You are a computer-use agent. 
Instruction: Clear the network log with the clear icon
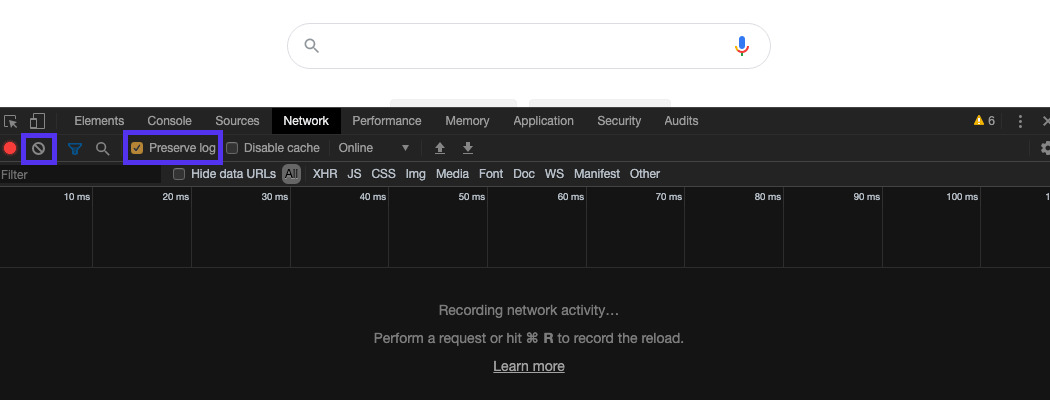click(x=39, y=148)
